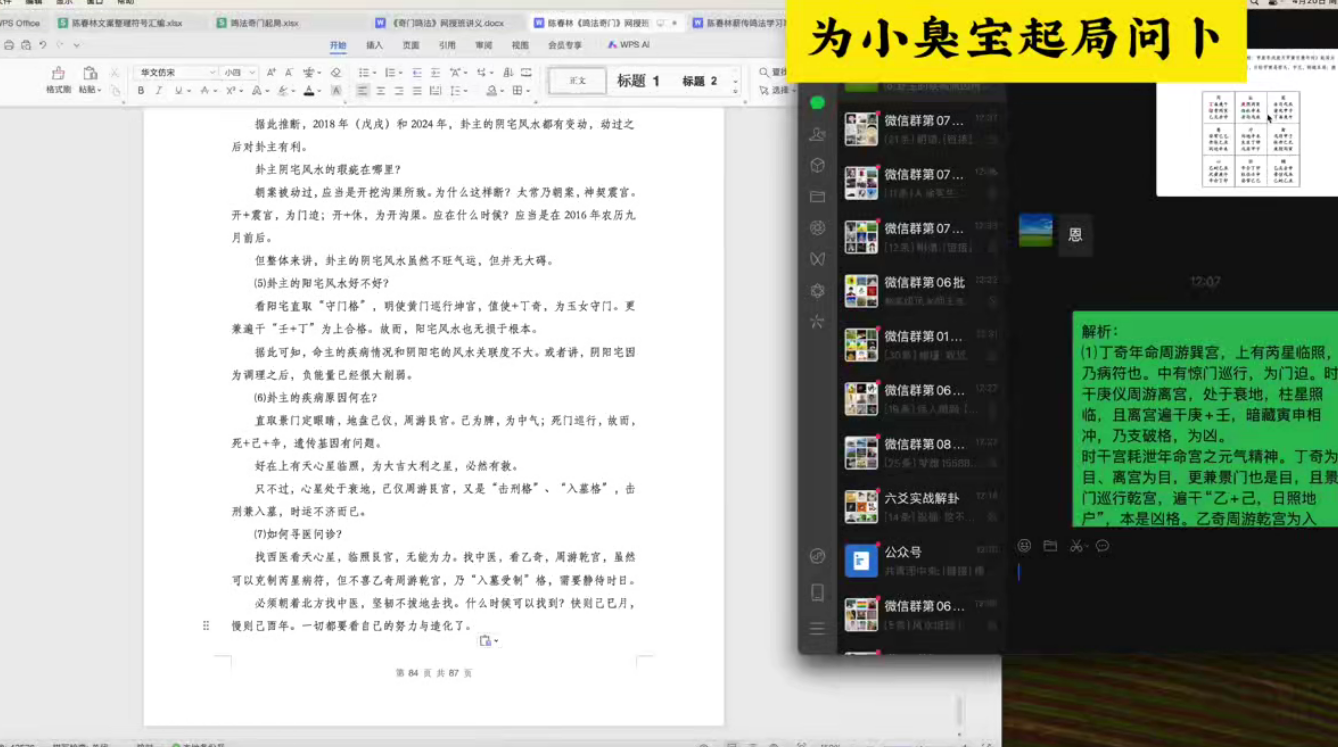Apply the 正文 style
This screenshot has height=747, width=1338.
point(577,81)
